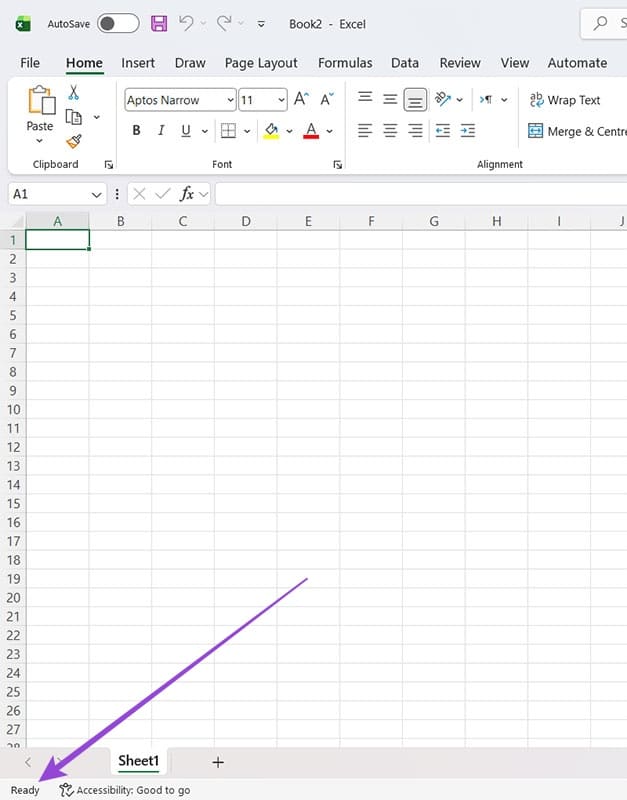Open the Name Box dropdown arrow
Screen dimensions: 627x800
[x=96, y=194]
